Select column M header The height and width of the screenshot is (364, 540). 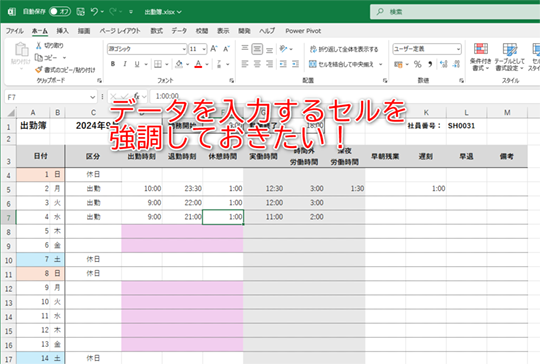507,113
